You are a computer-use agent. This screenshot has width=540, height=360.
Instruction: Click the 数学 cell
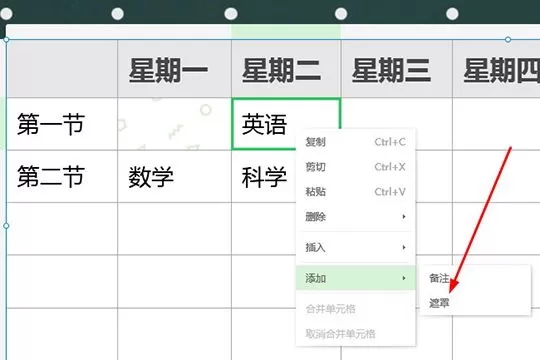[174, 176]
